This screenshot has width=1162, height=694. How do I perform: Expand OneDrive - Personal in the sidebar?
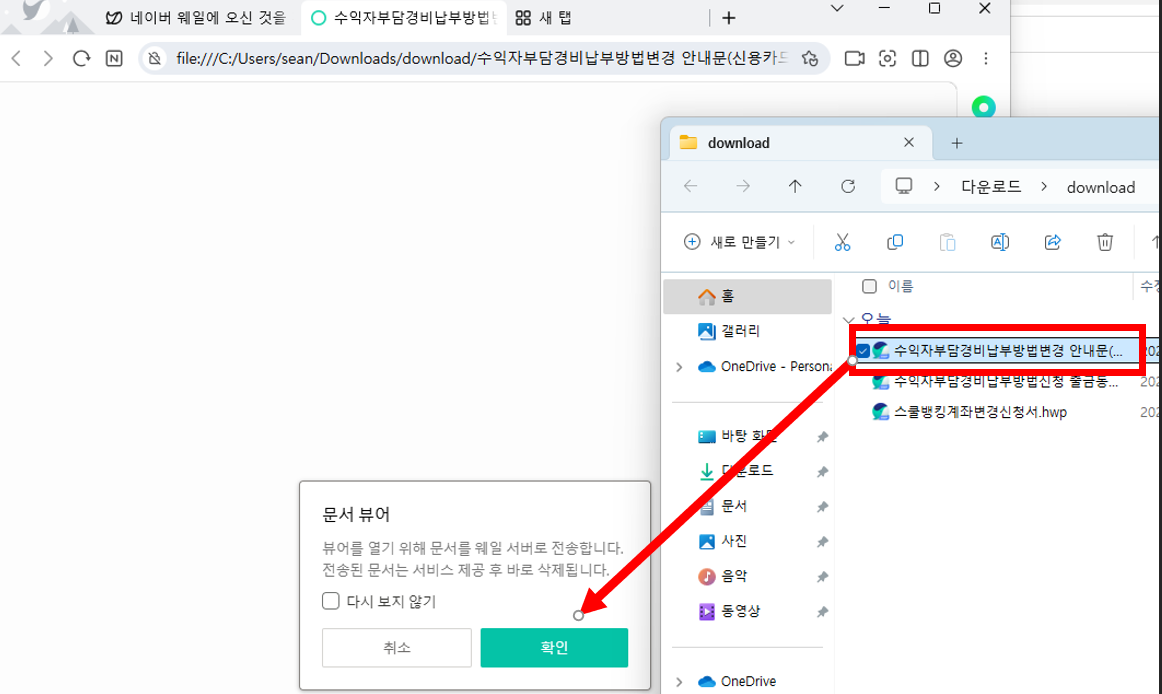pyautogui.click(x=679, y=366)
